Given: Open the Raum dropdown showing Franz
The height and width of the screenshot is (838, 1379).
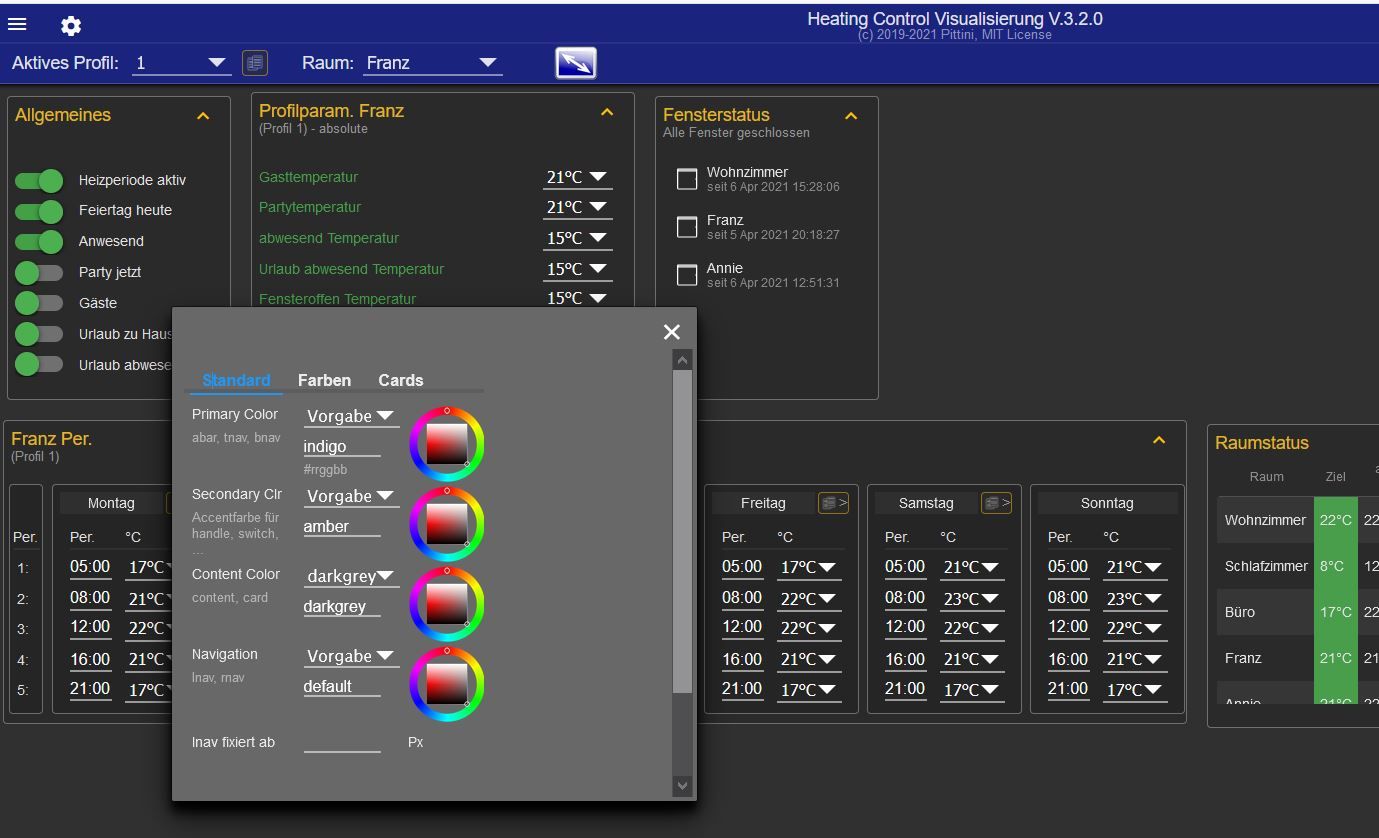Looking at the screenshot, I should click(432, 63).
